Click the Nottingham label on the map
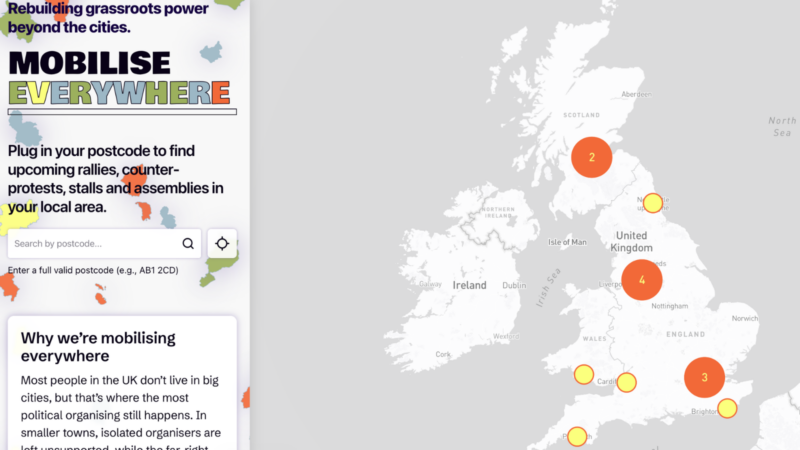This screenshot has height=450, width=800. click(x=675, y=307)
